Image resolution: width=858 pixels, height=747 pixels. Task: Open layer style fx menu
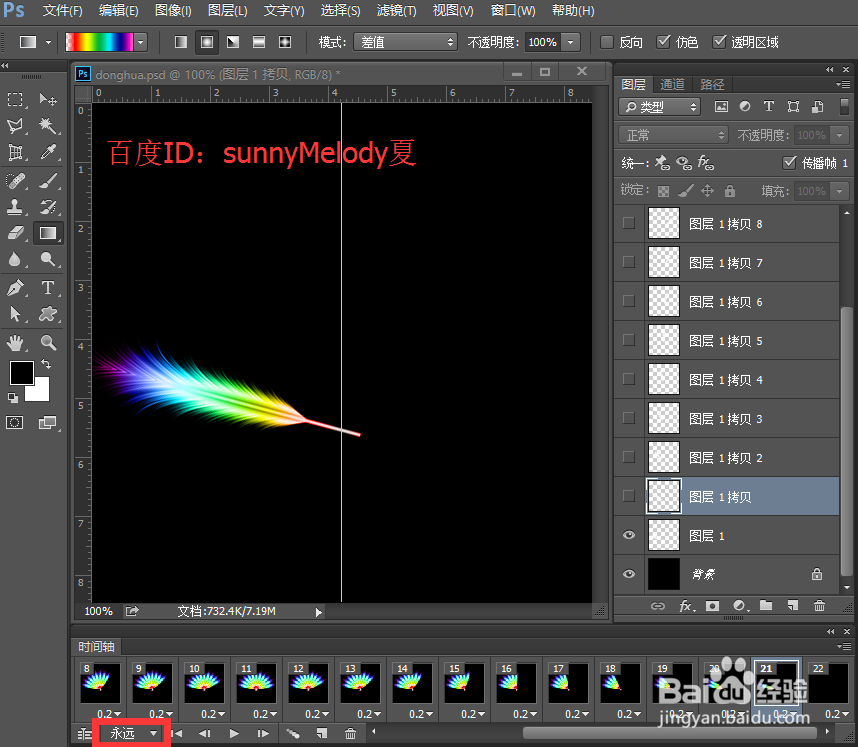tap(687, 606)
